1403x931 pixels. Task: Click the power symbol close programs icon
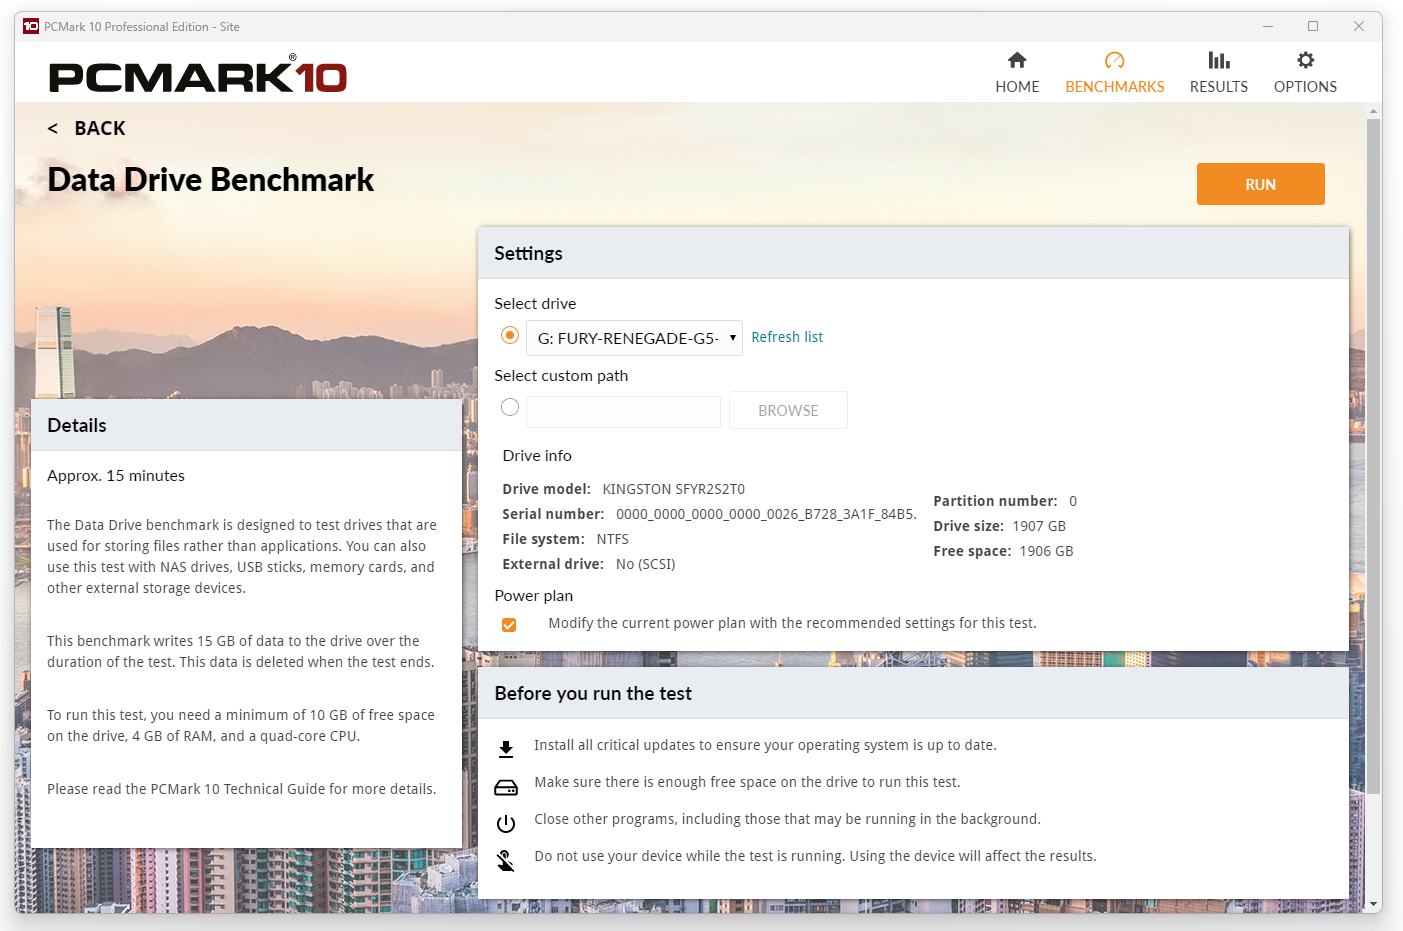[506, 824]
